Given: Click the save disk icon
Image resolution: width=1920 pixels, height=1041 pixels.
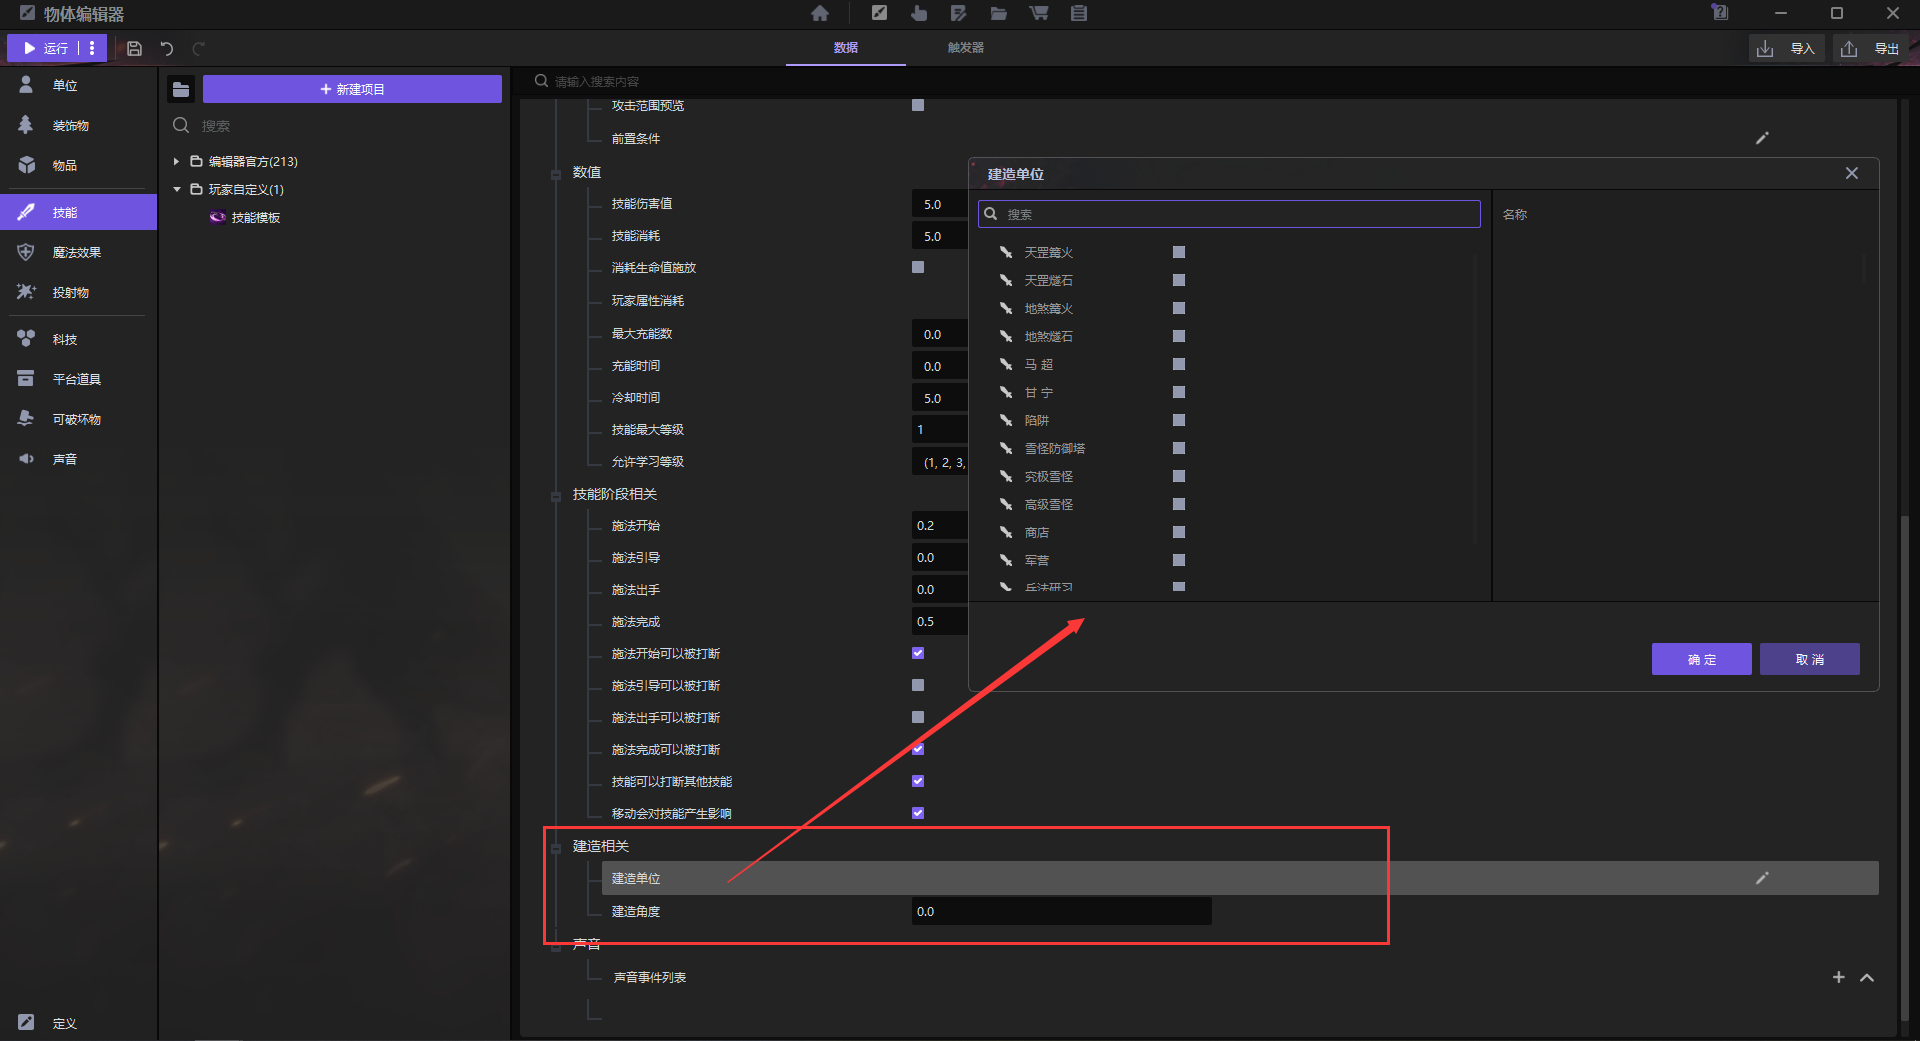Looking at the screenshot, I should [134, 48].
